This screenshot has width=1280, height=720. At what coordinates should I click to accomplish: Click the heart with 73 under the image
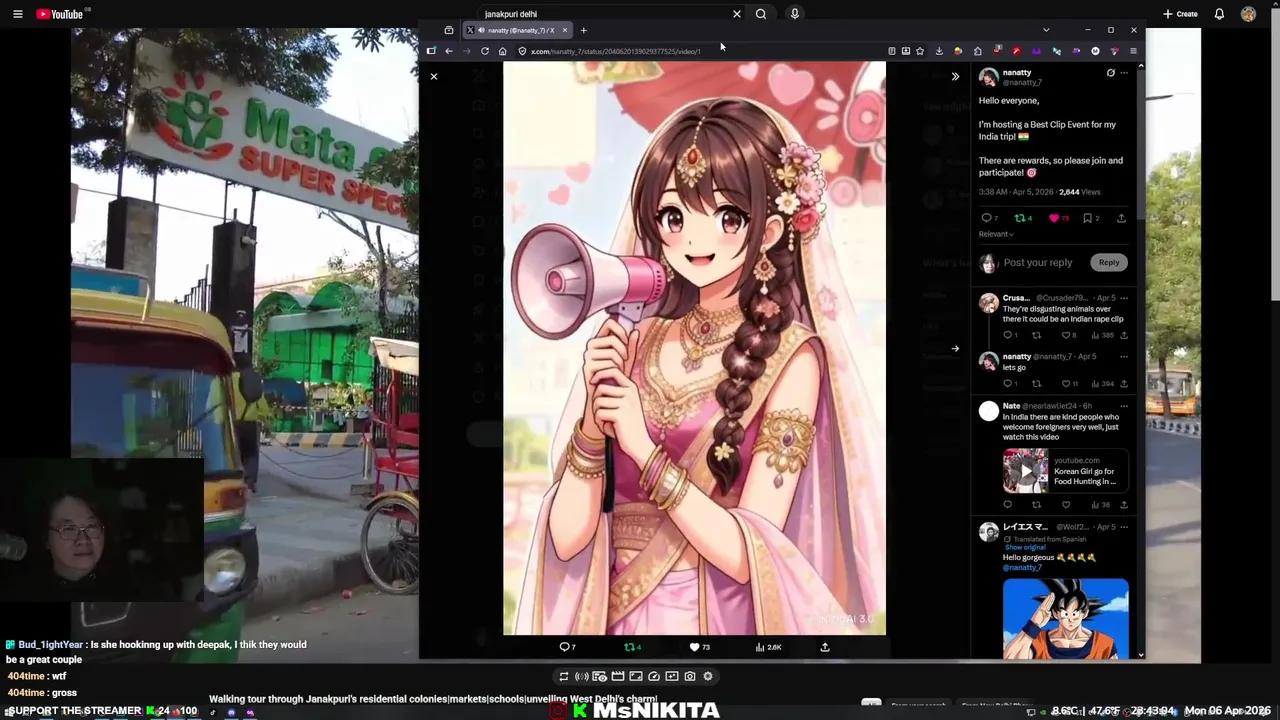[x=699, y=647]
